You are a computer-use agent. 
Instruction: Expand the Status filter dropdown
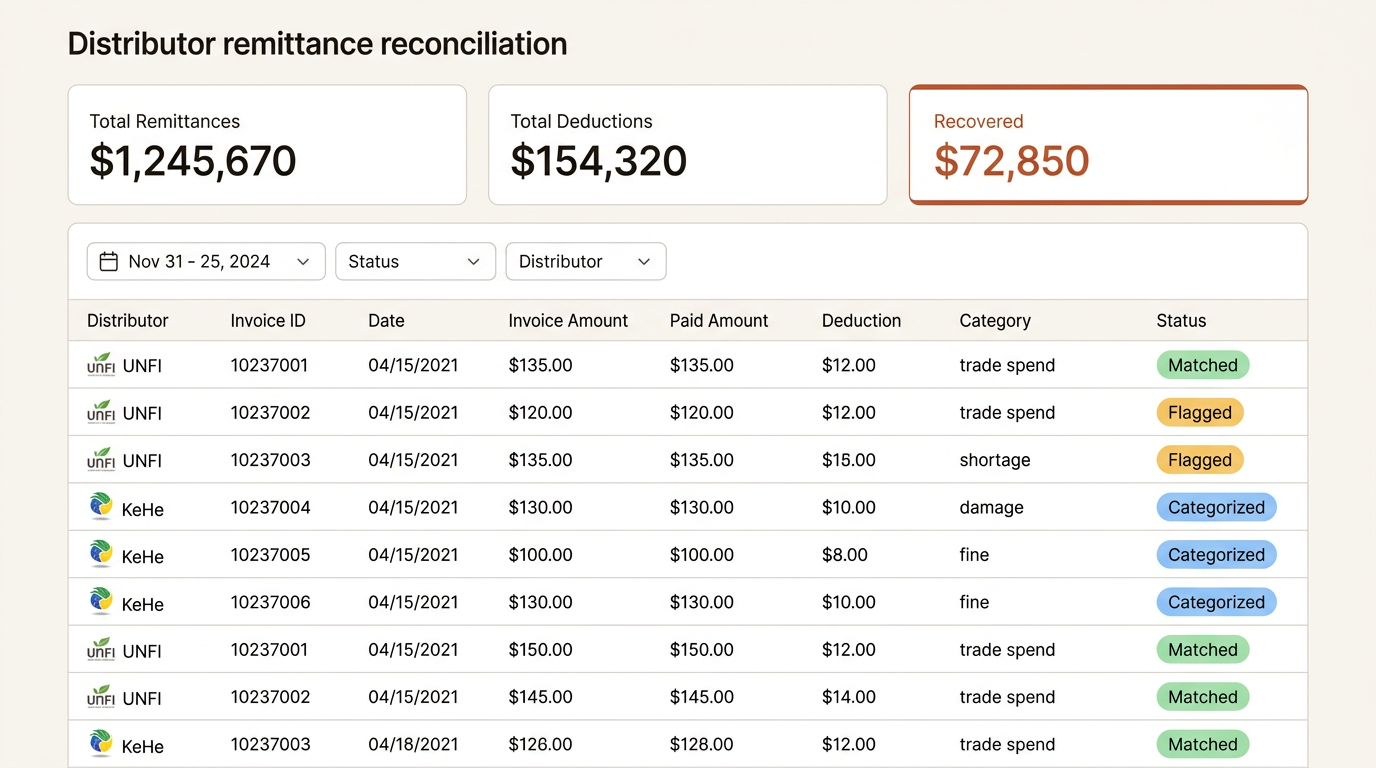tap(415, 262)
